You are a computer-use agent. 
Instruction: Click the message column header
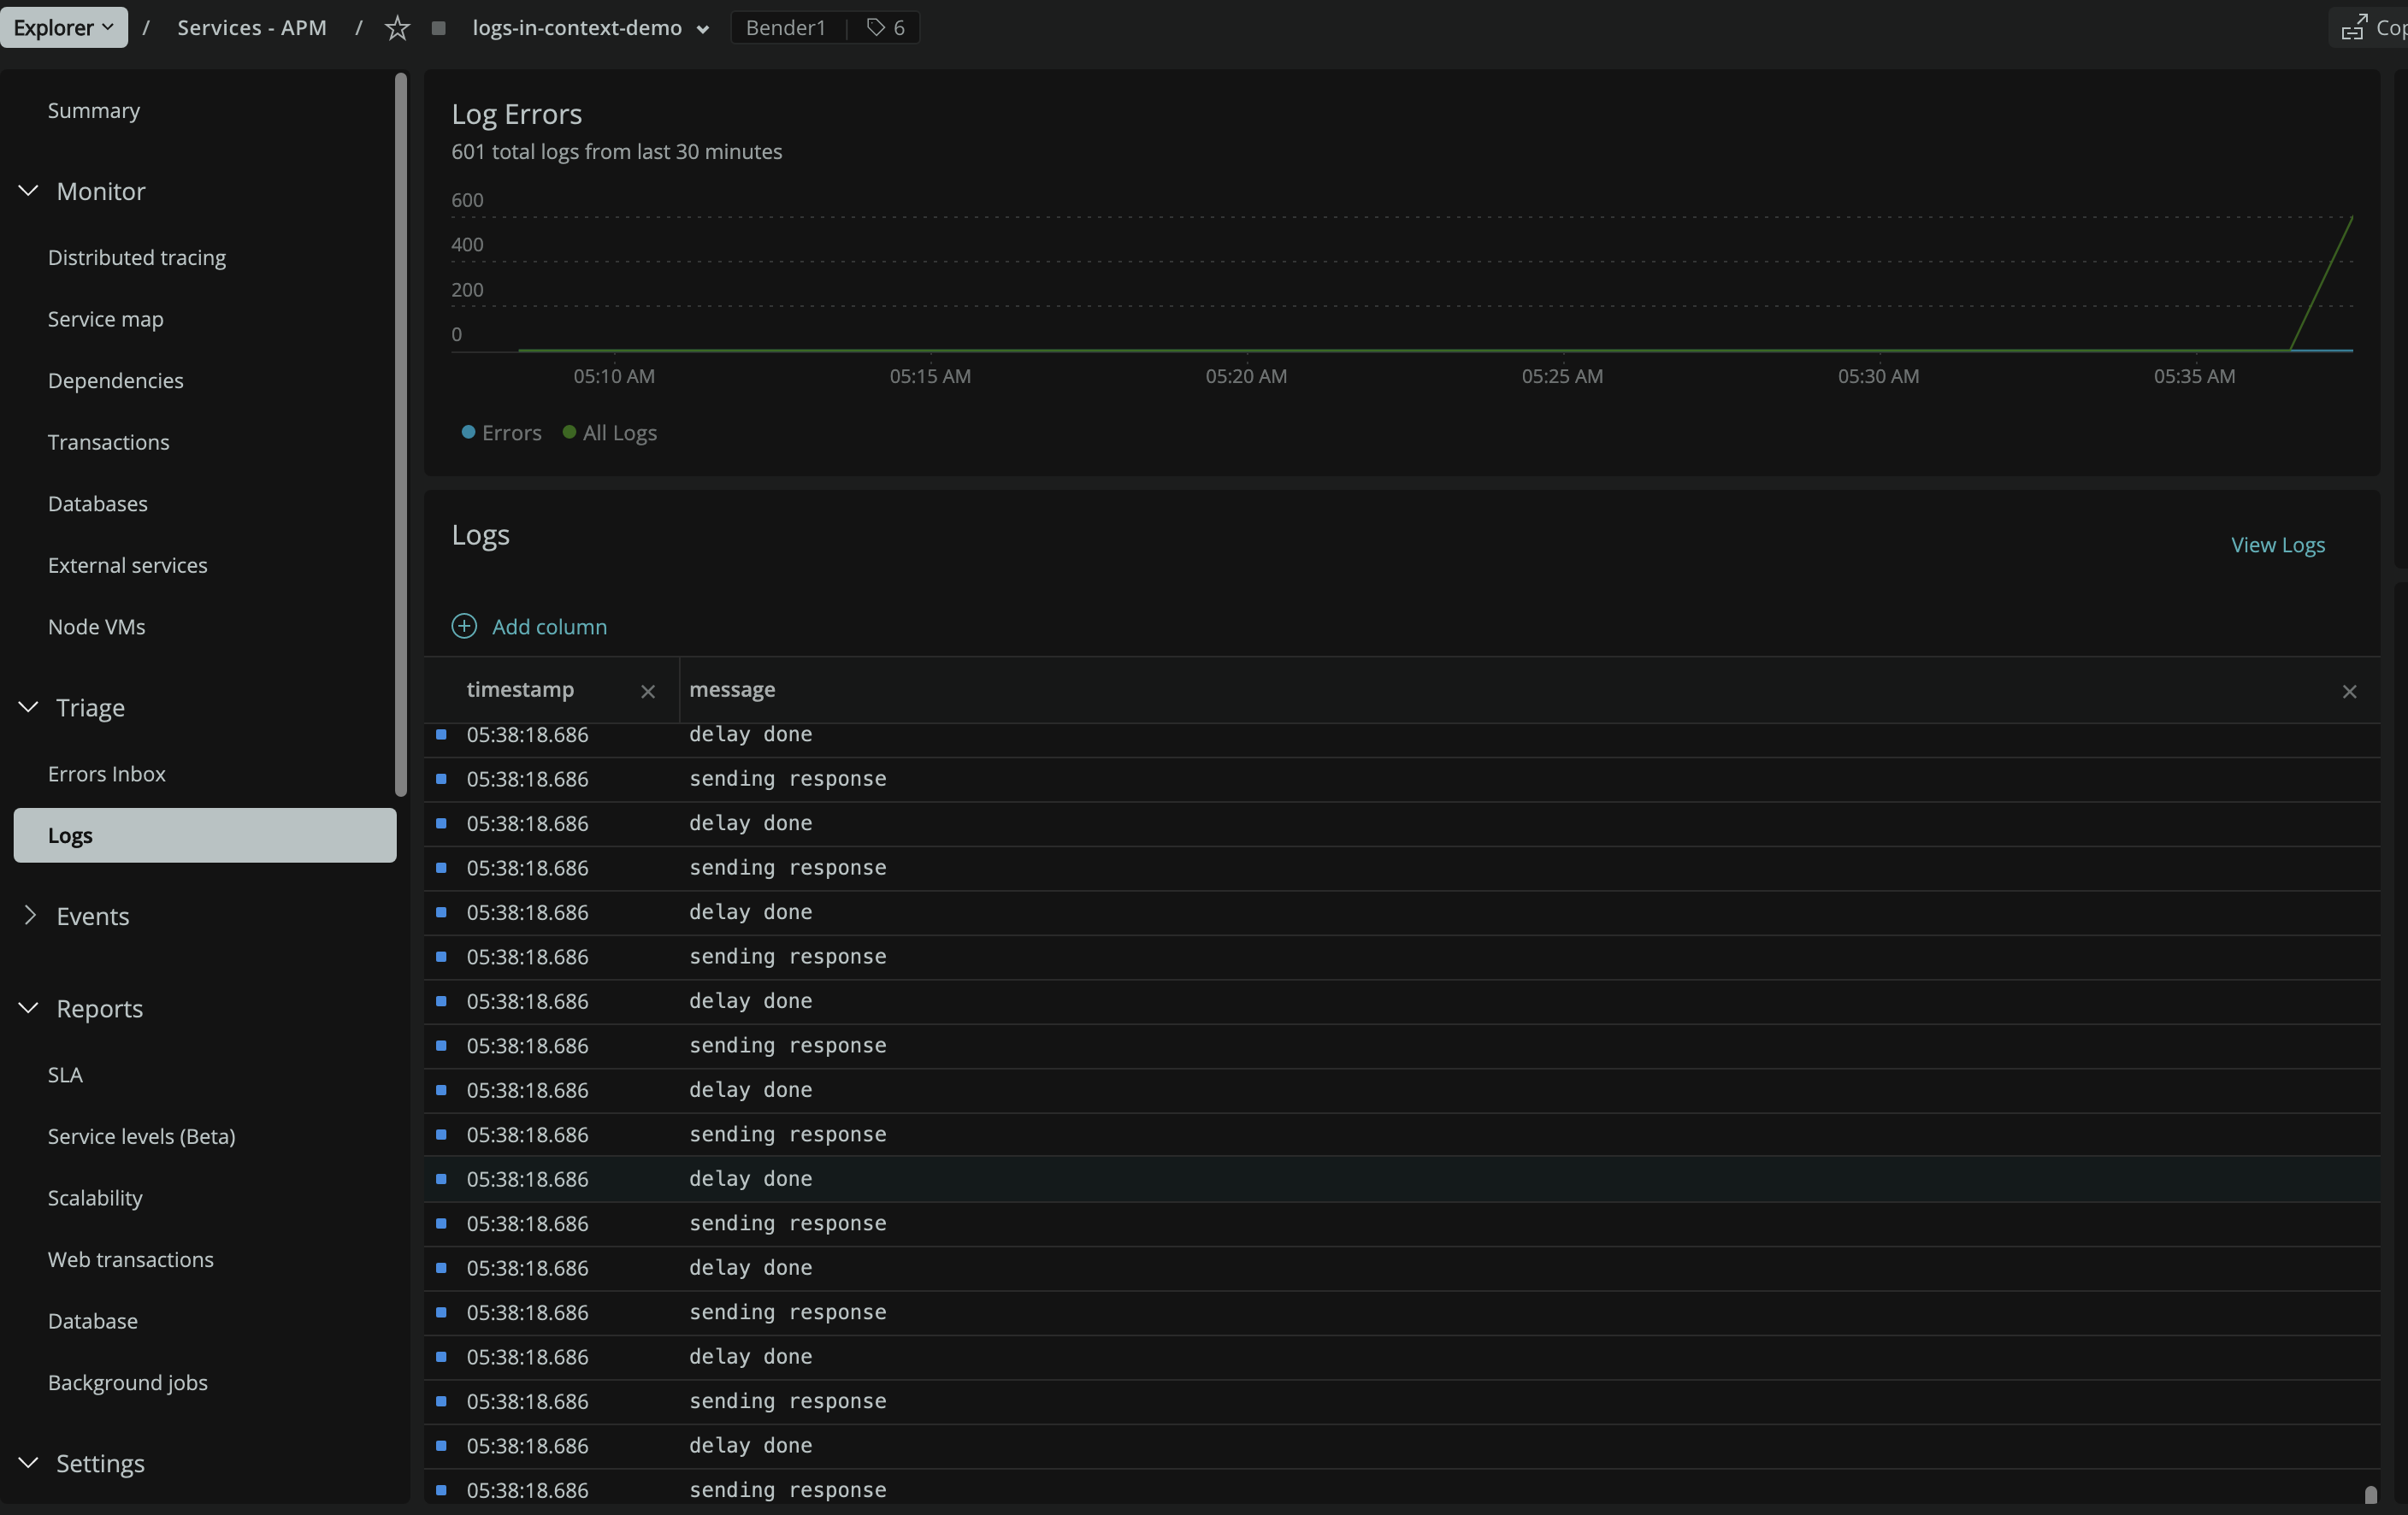click(732, 690)
